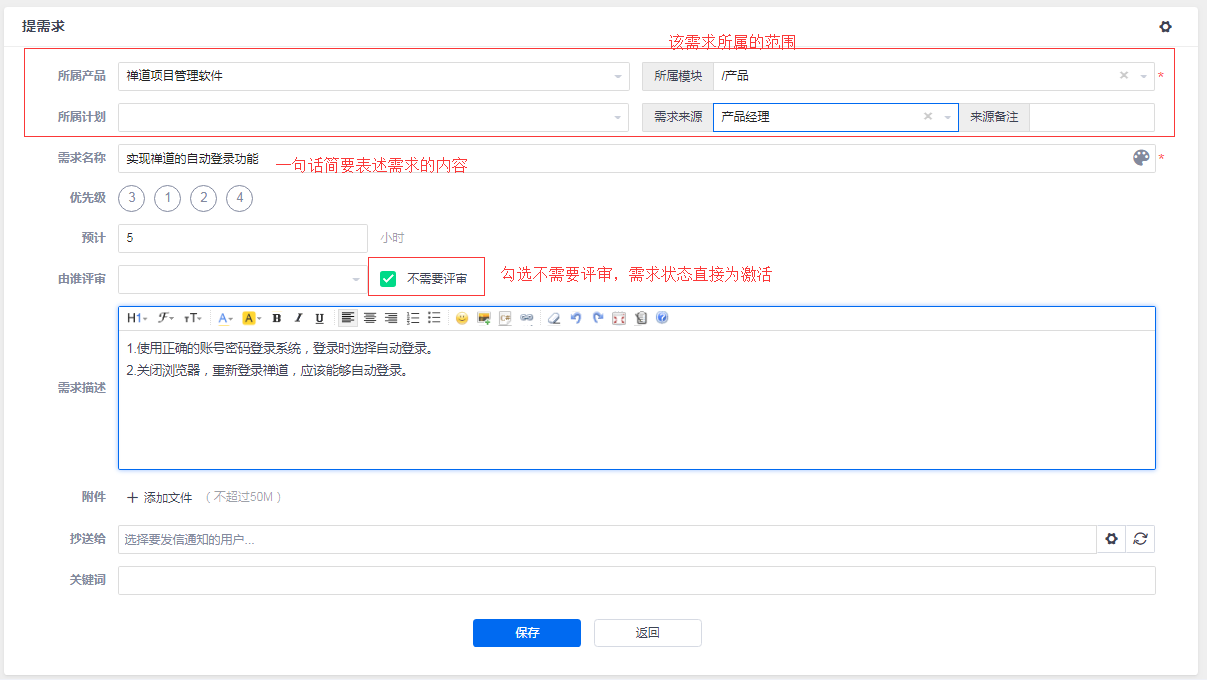Screen dimensions: 1207x684
Task: Open the page settings gear icon
Action: [x=1165, y=27]
